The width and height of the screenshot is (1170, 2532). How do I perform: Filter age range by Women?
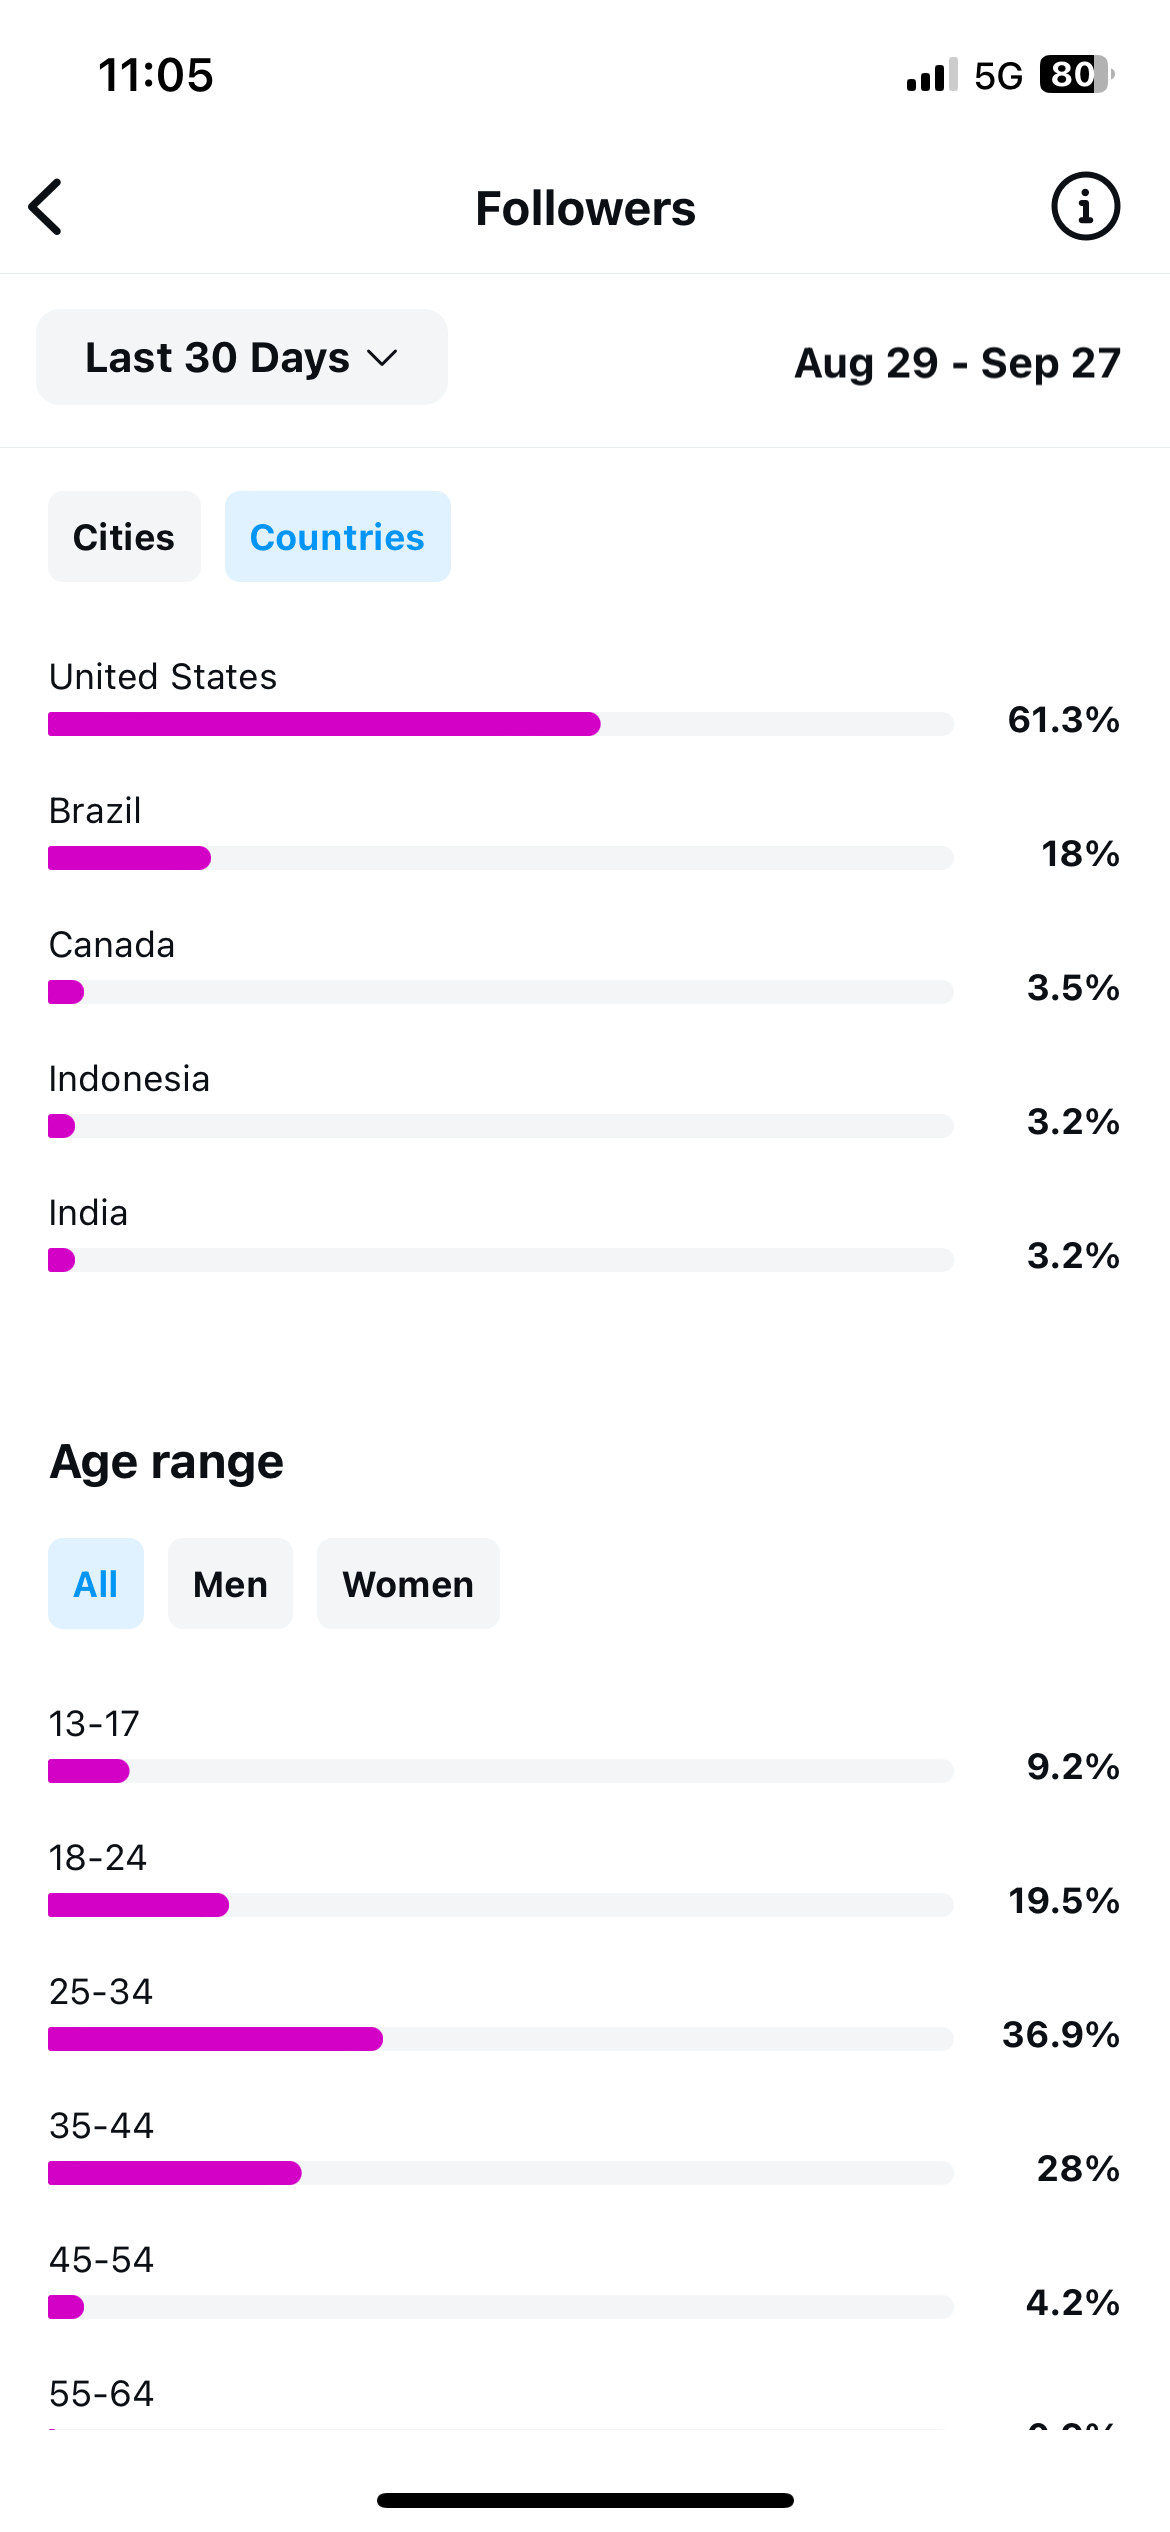pyautogui.click(x=408, y=1584)
